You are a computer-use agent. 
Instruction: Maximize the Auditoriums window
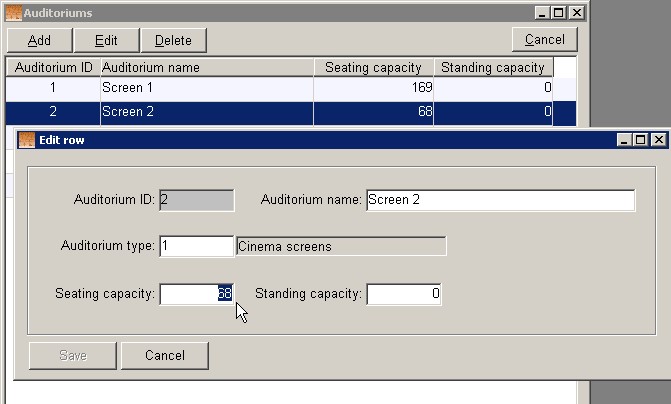point(558,13)
